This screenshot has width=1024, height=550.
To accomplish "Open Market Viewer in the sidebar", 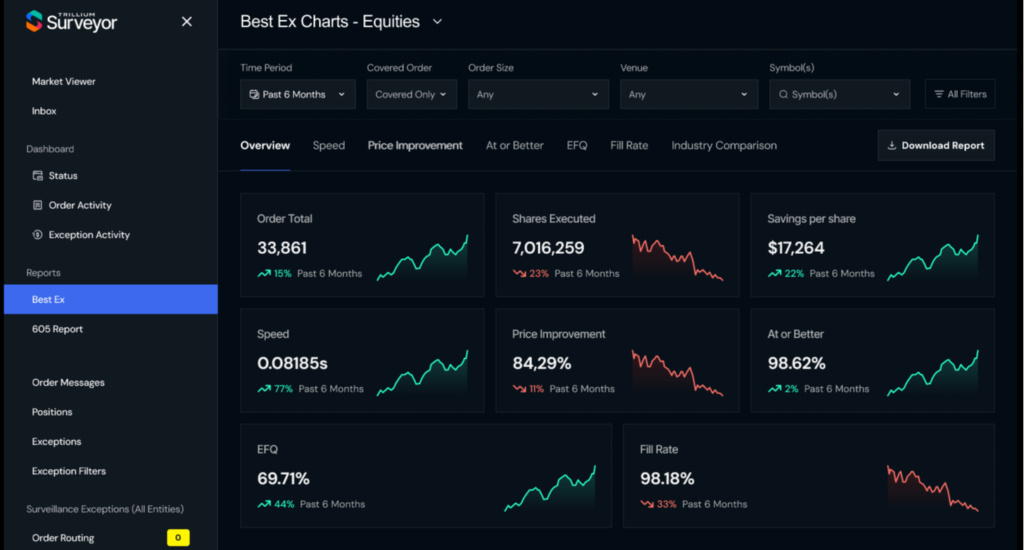I will [64, 81].
